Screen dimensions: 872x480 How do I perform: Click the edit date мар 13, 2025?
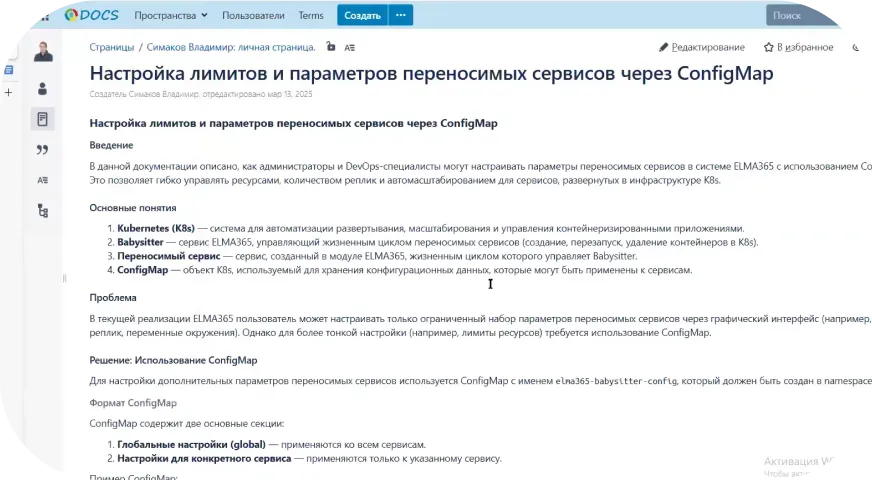pos(290,94)
